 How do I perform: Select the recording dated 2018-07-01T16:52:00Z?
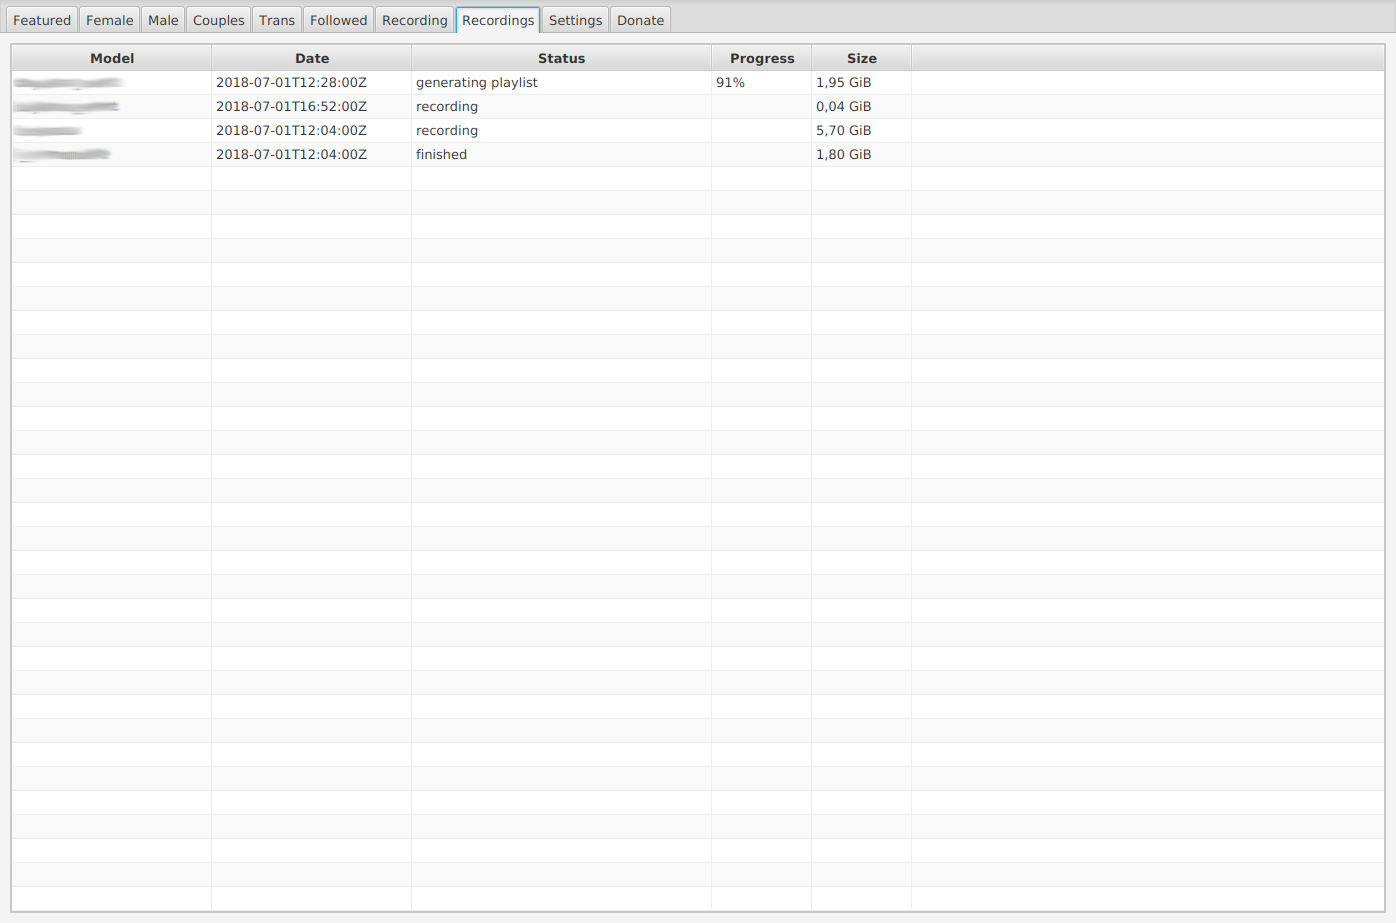point(291,107)
